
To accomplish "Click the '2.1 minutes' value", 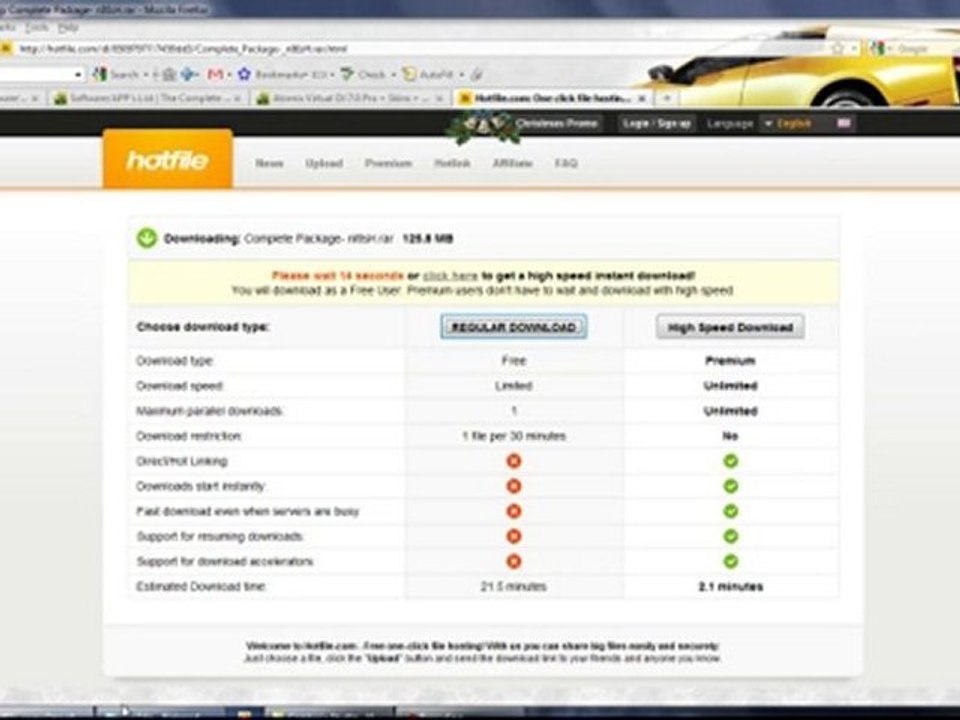I will (730, 587).
